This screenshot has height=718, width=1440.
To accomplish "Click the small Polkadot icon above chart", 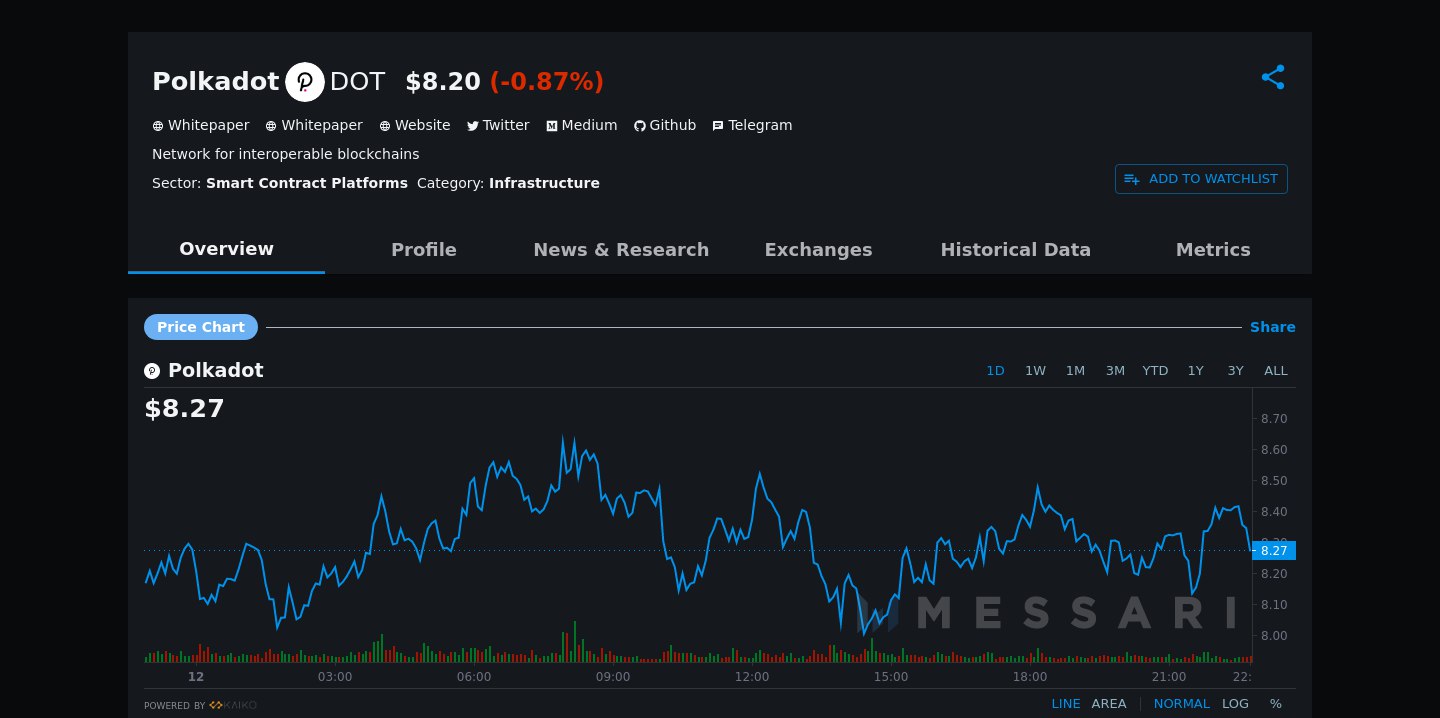I will point(152,371).
